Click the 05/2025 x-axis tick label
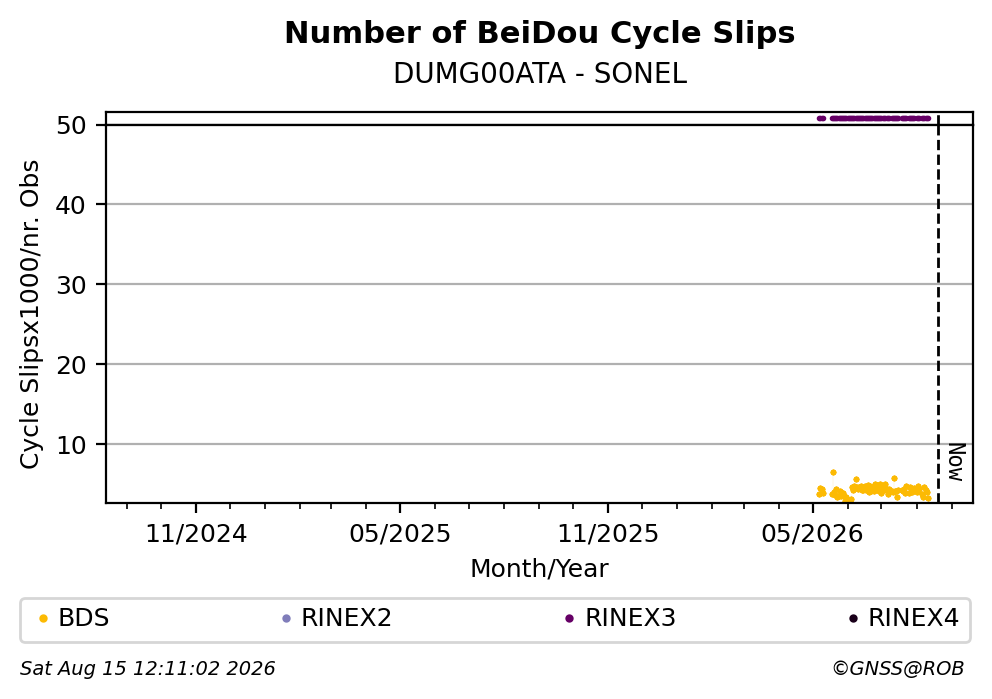This screenshot has height=699, width=992. 400,535
